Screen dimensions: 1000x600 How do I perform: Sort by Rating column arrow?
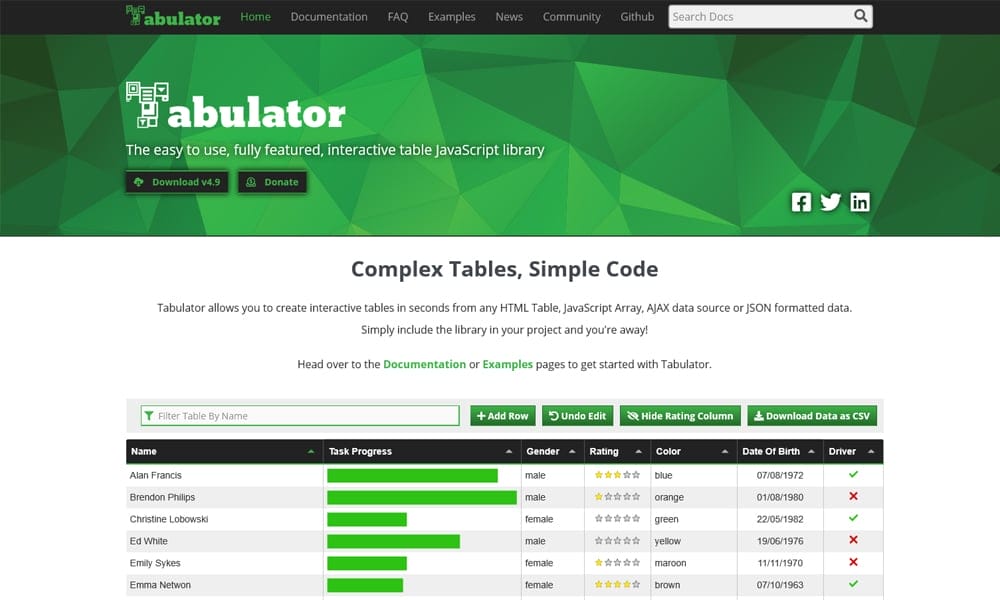click(x=638, y=451)
